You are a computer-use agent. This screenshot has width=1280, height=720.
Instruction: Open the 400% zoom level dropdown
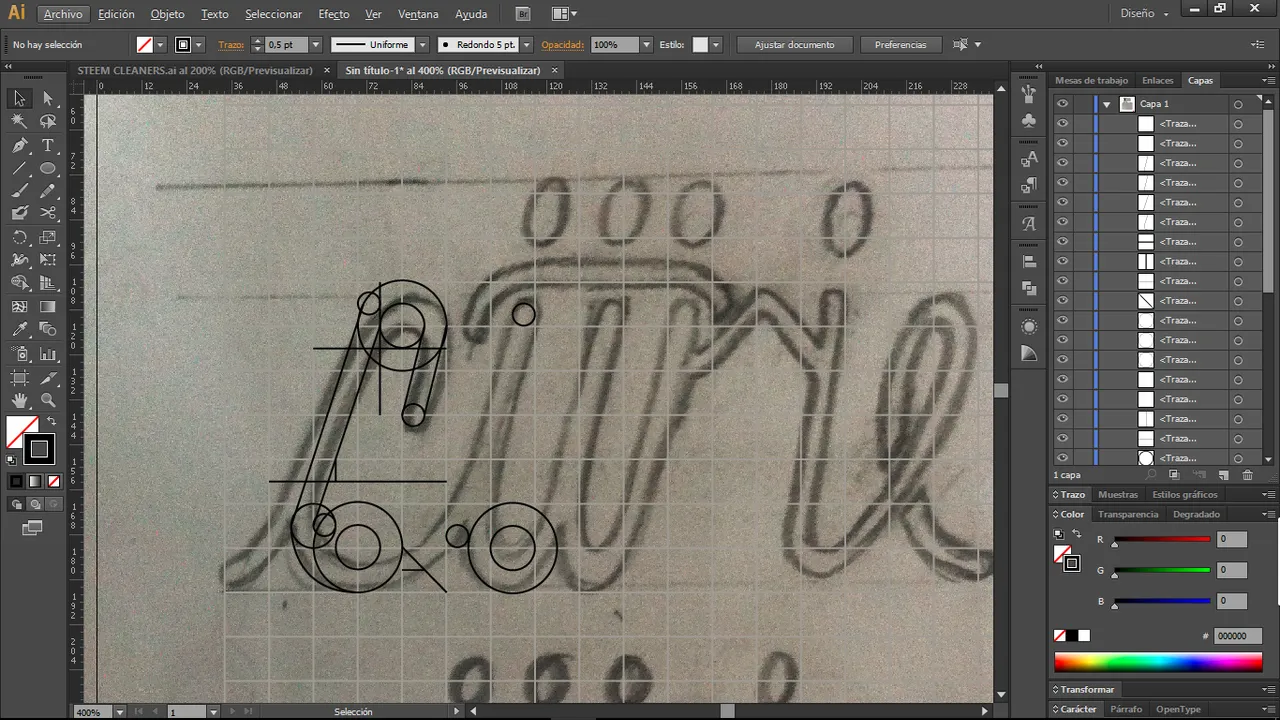[120, 712]
